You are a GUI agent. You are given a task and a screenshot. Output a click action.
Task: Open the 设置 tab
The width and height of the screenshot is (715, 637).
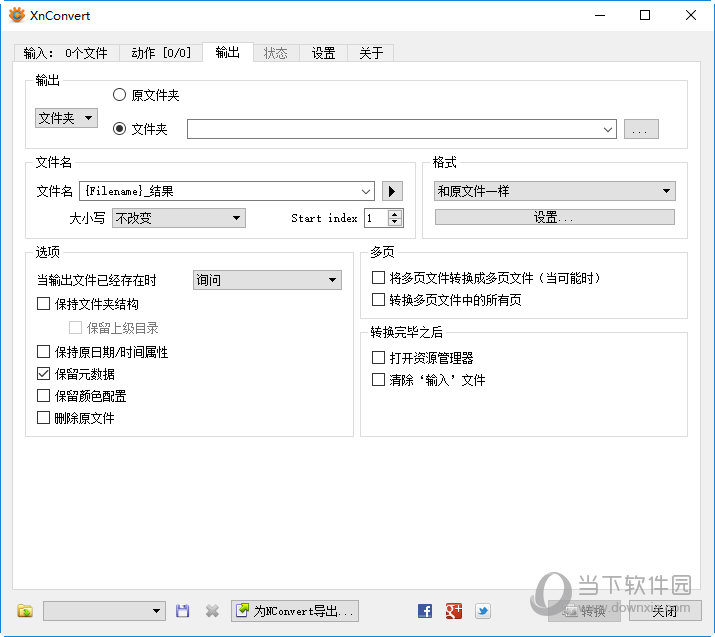click(323, 53)
